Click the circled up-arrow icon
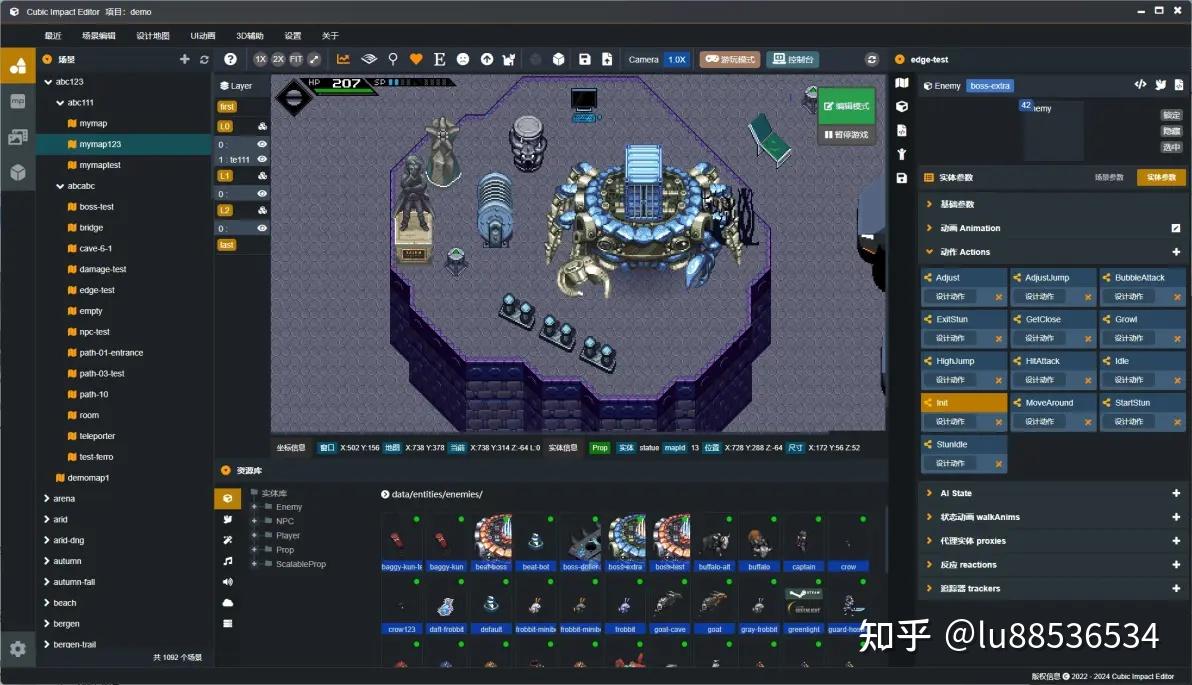Image resolution: width=1192 pixels, height=685 pixels. (487, 59)
